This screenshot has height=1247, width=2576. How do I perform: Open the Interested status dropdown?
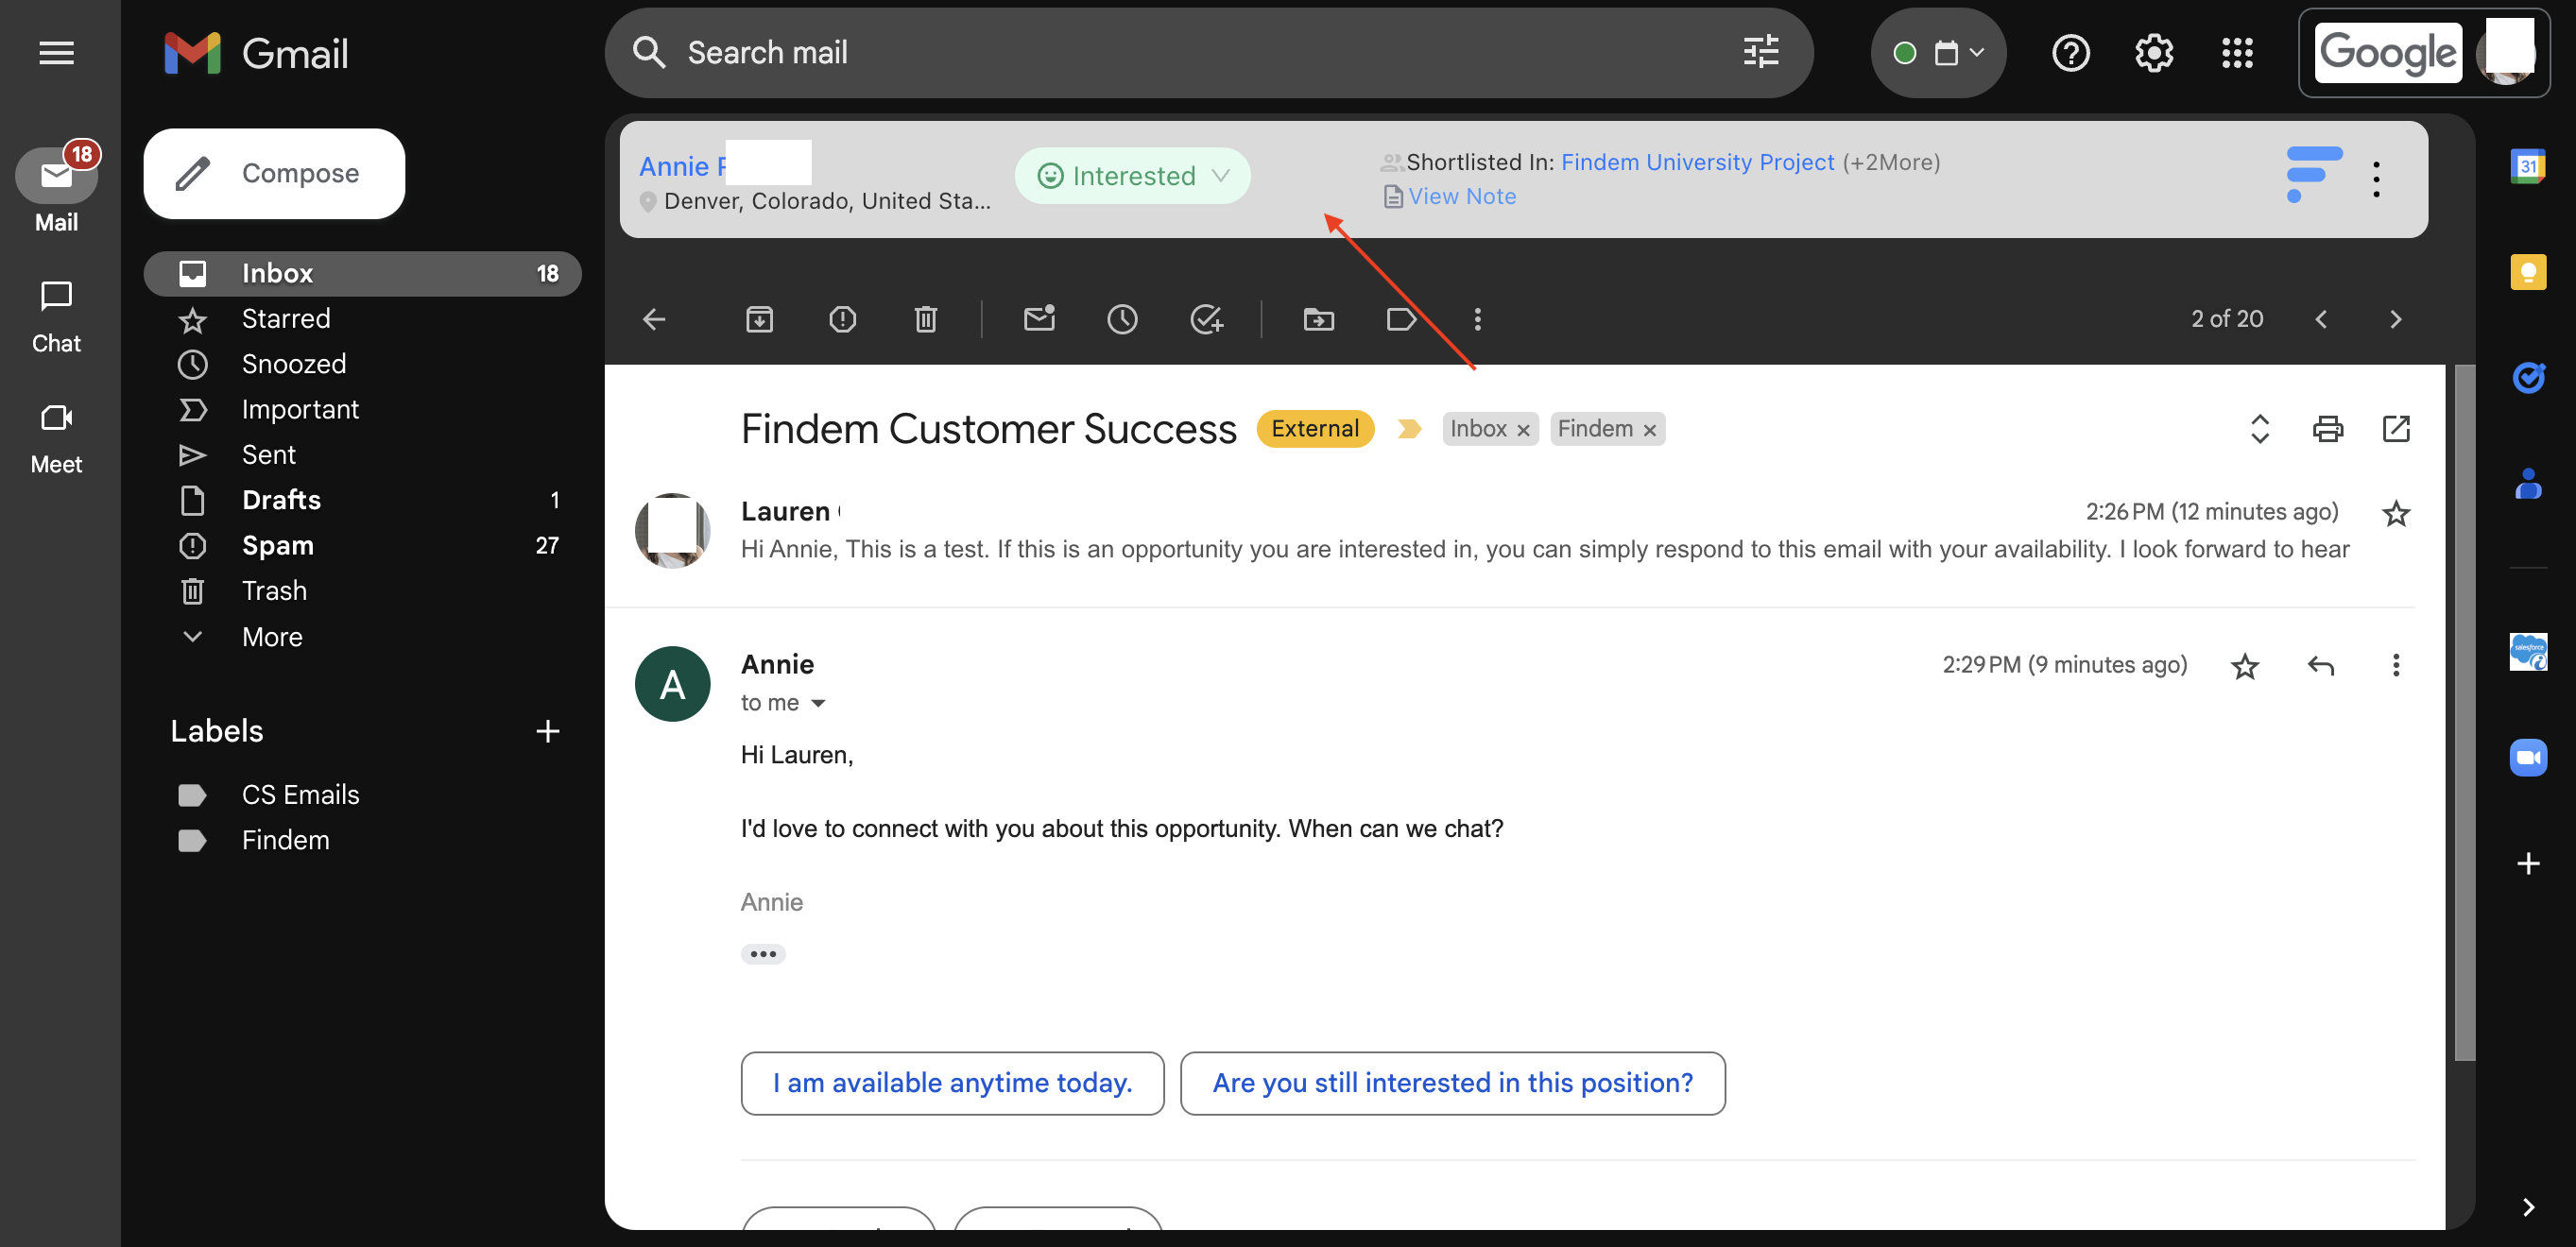[x=1131, y=176]
